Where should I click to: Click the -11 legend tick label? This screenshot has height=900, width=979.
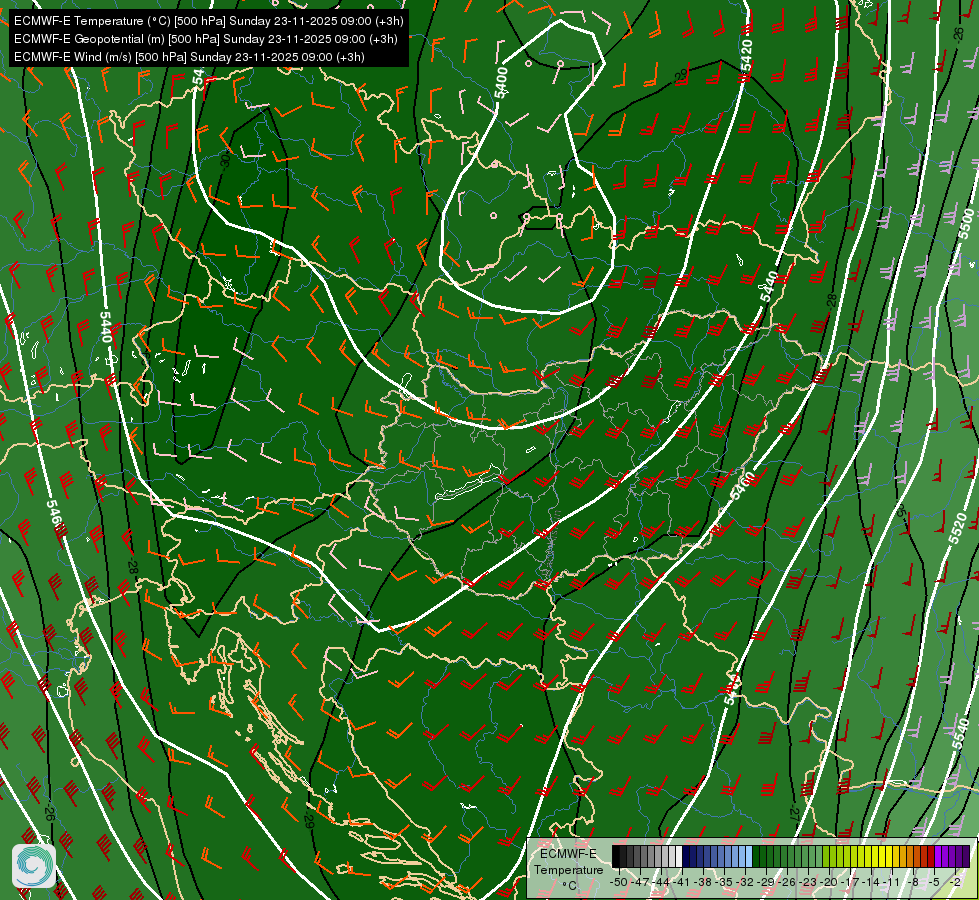[892, 882]
